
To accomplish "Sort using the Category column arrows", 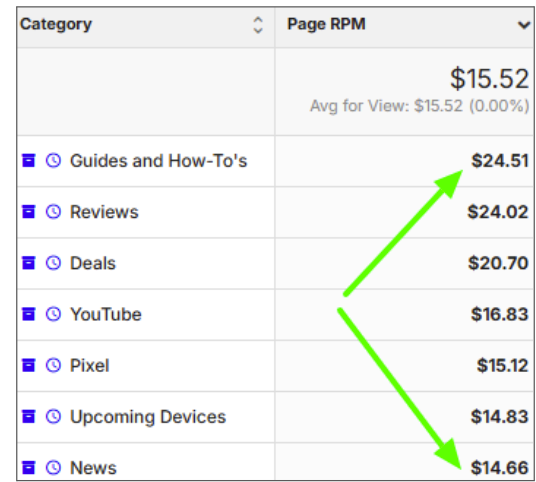I will pyautogui.click(x=258, y=25).
